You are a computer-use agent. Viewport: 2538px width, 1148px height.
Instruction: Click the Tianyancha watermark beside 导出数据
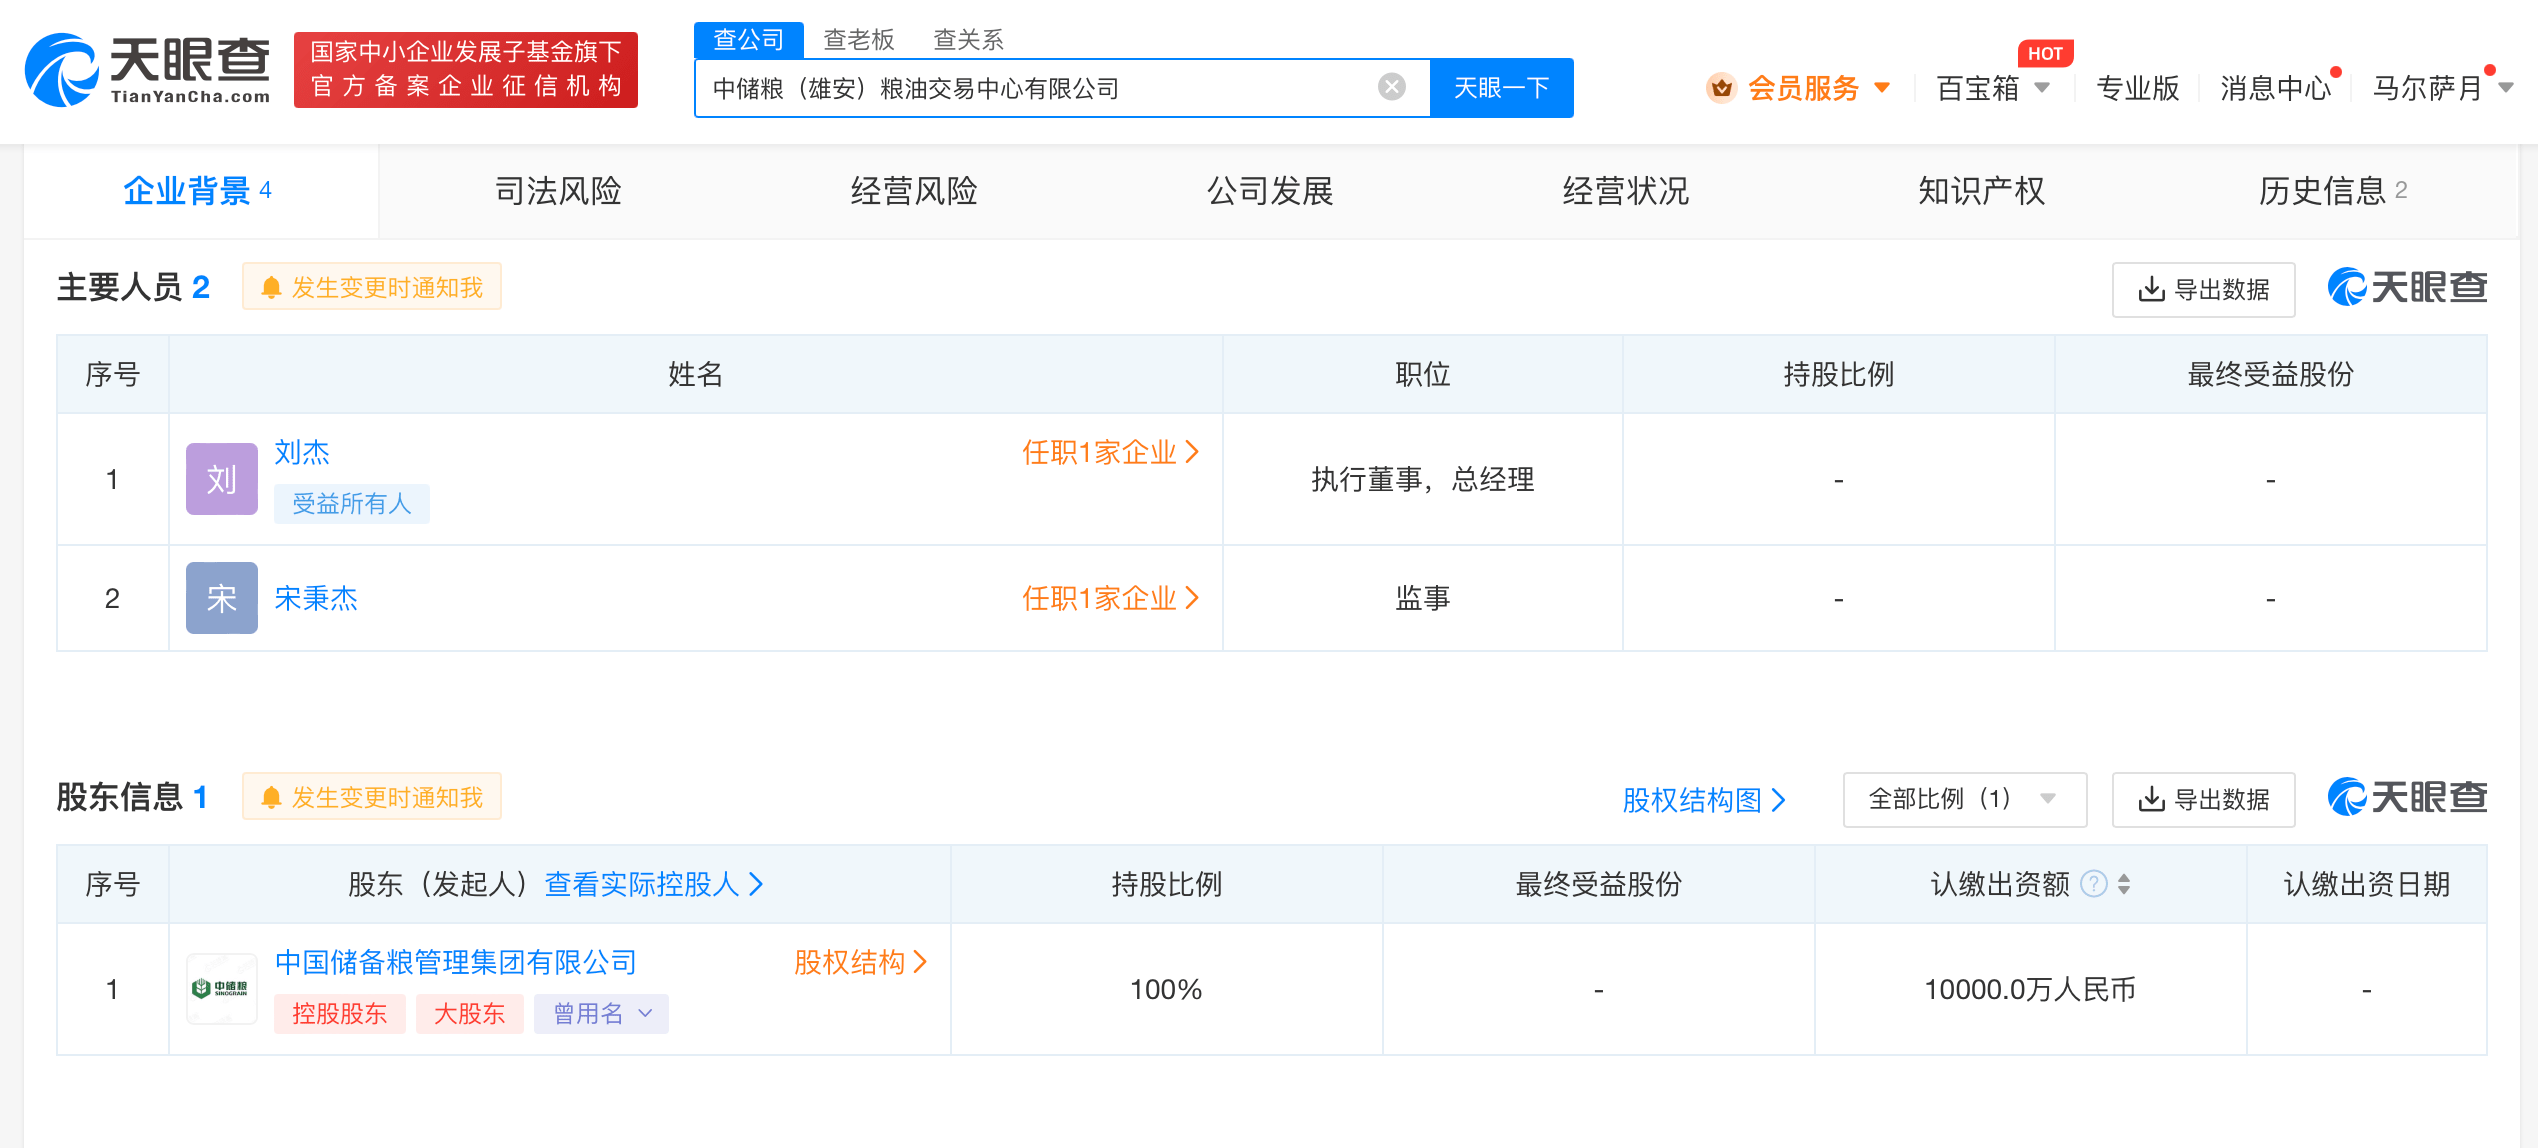2407,288
